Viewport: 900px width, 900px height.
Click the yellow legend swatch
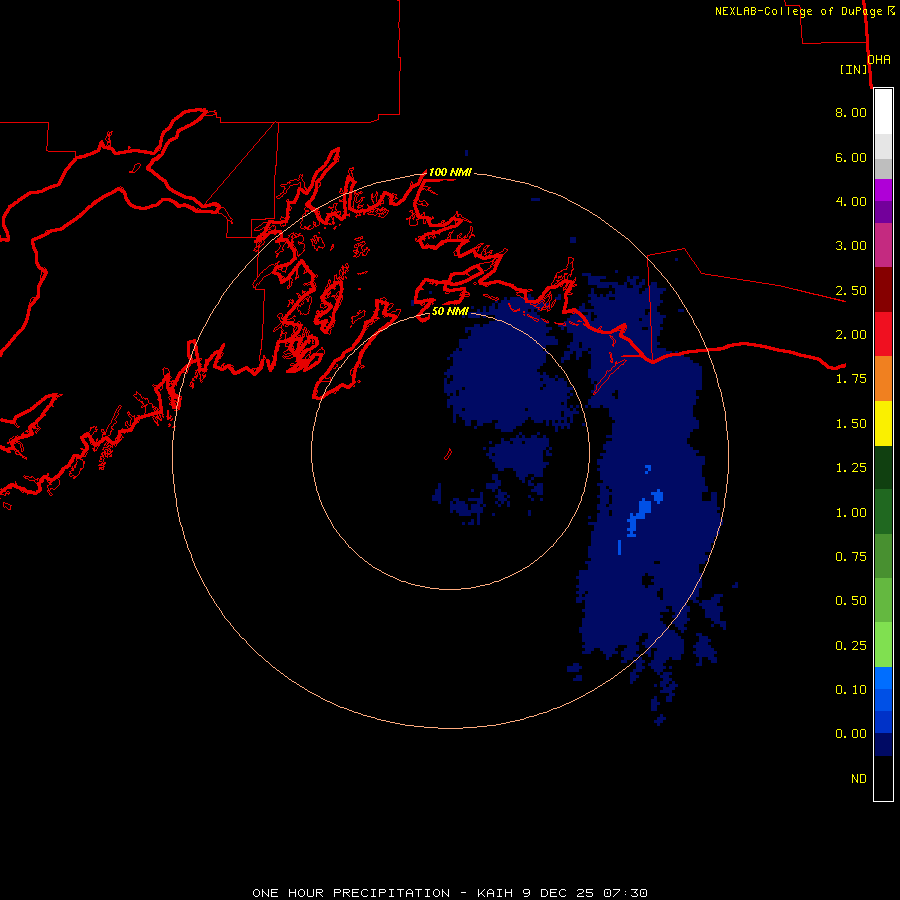click(x=883, y=424)
